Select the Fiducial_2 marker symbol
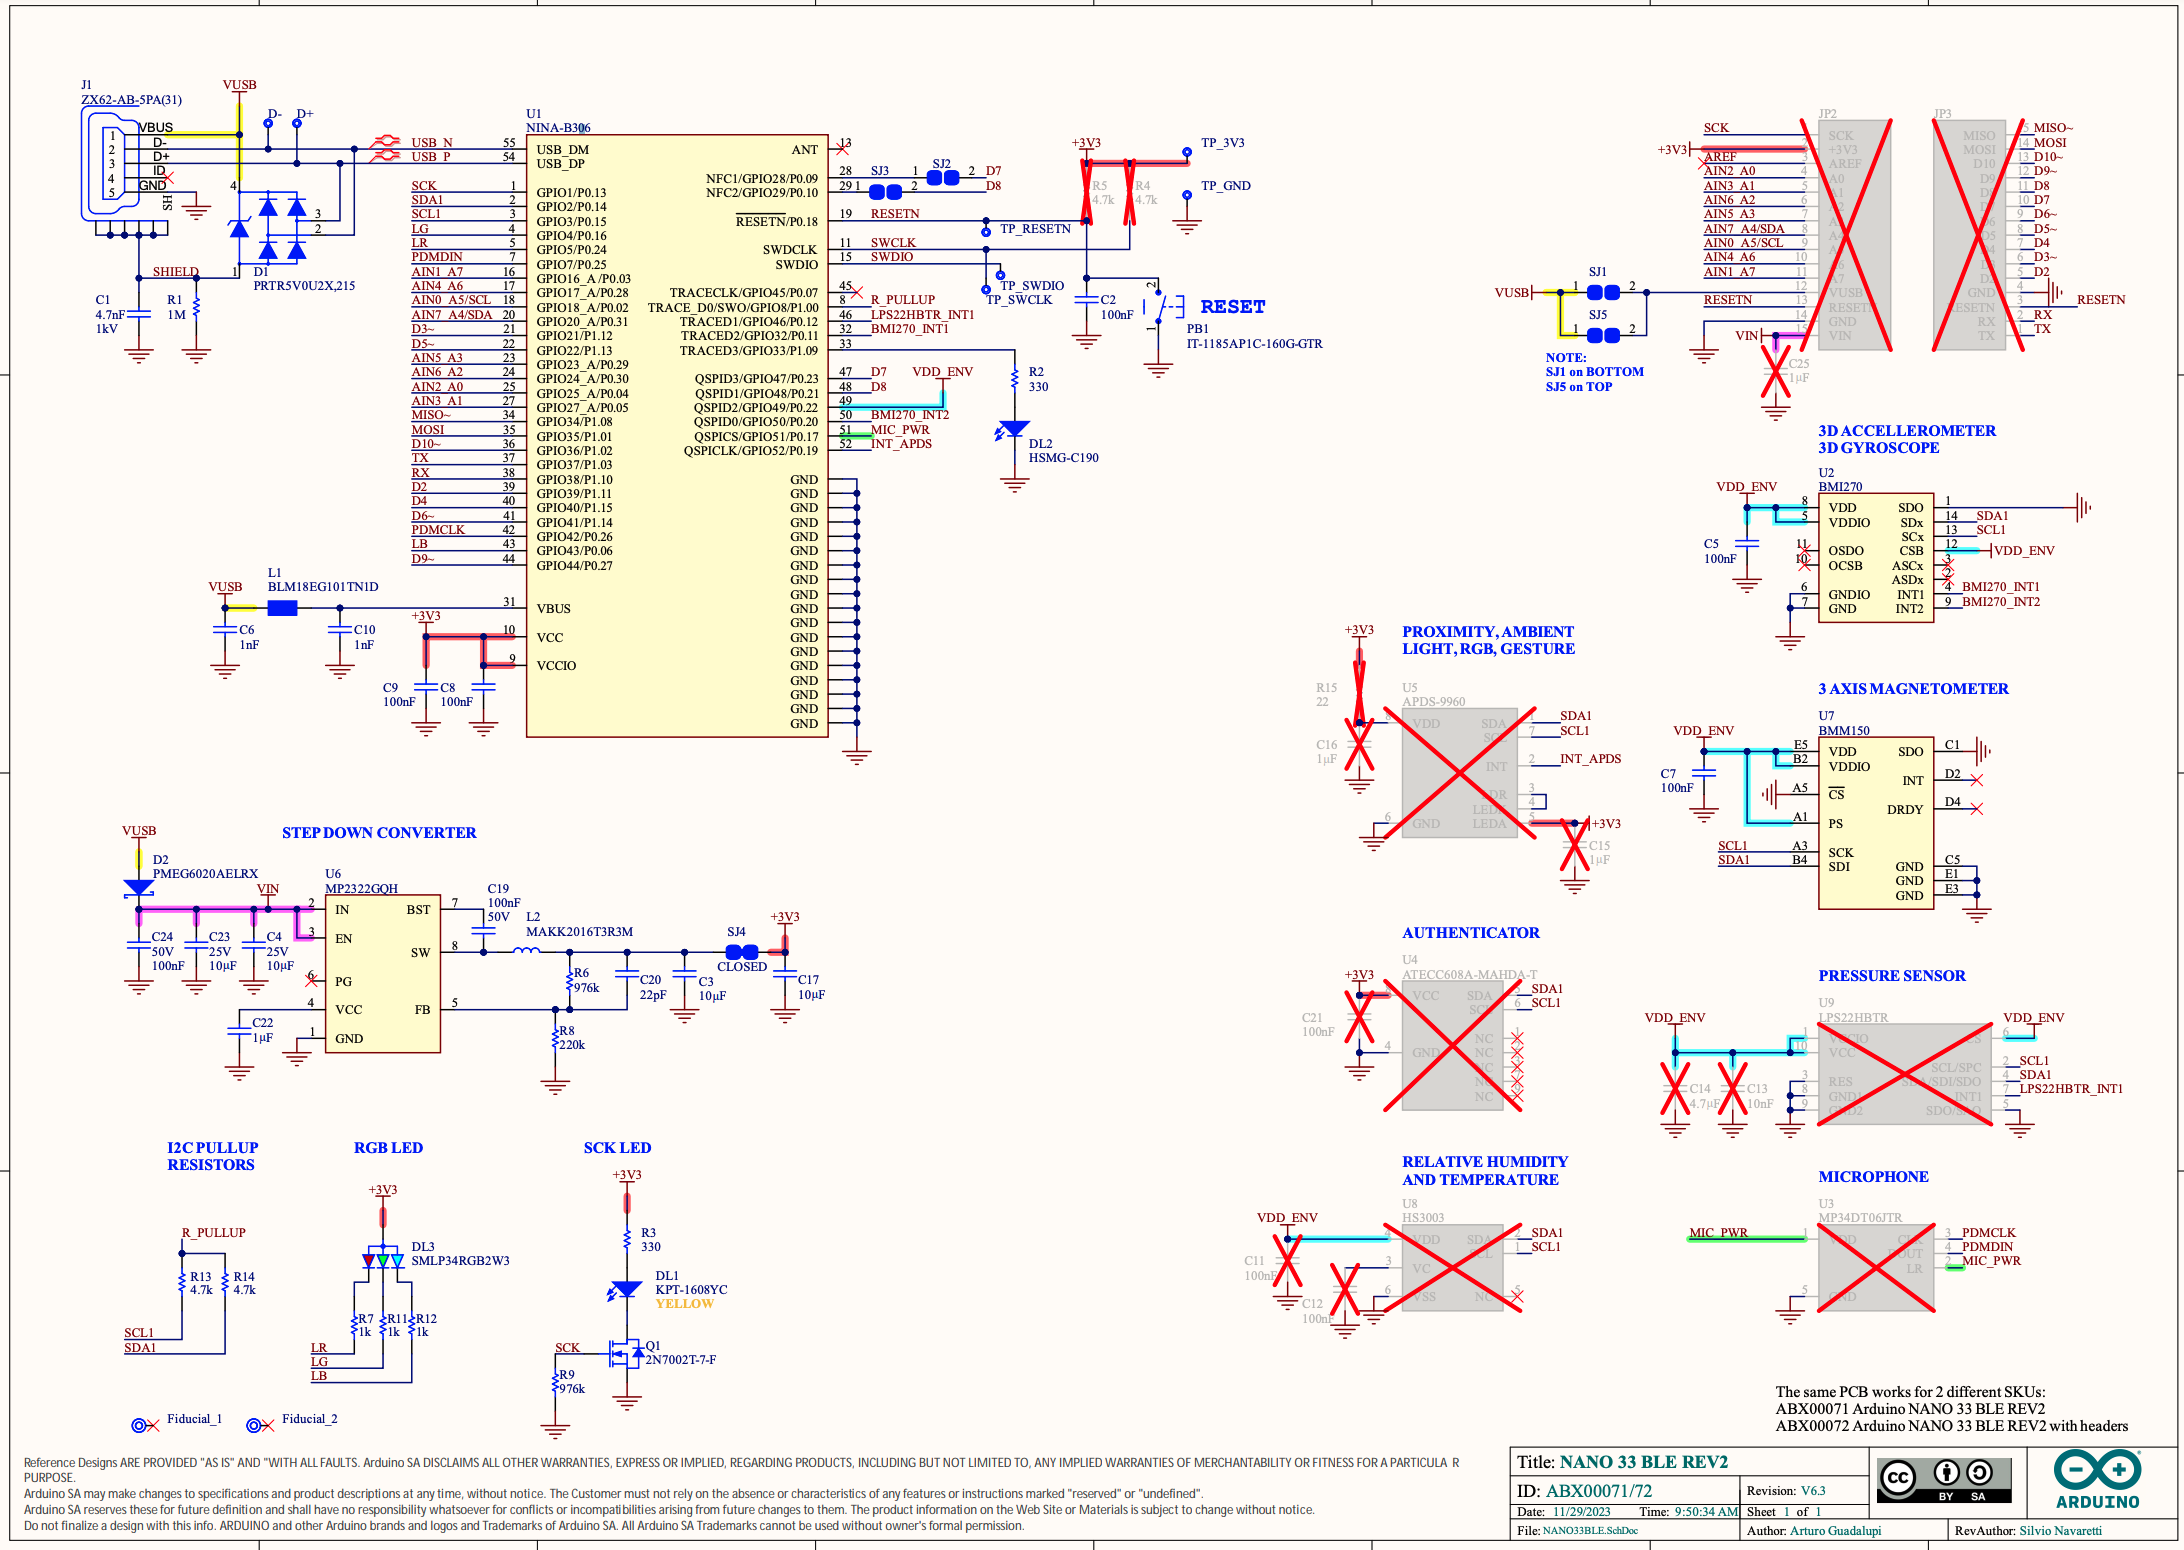Image resolution: width=2184 pixels, height=1550 pixels. pyautogui.click(x=254, y=1425)
